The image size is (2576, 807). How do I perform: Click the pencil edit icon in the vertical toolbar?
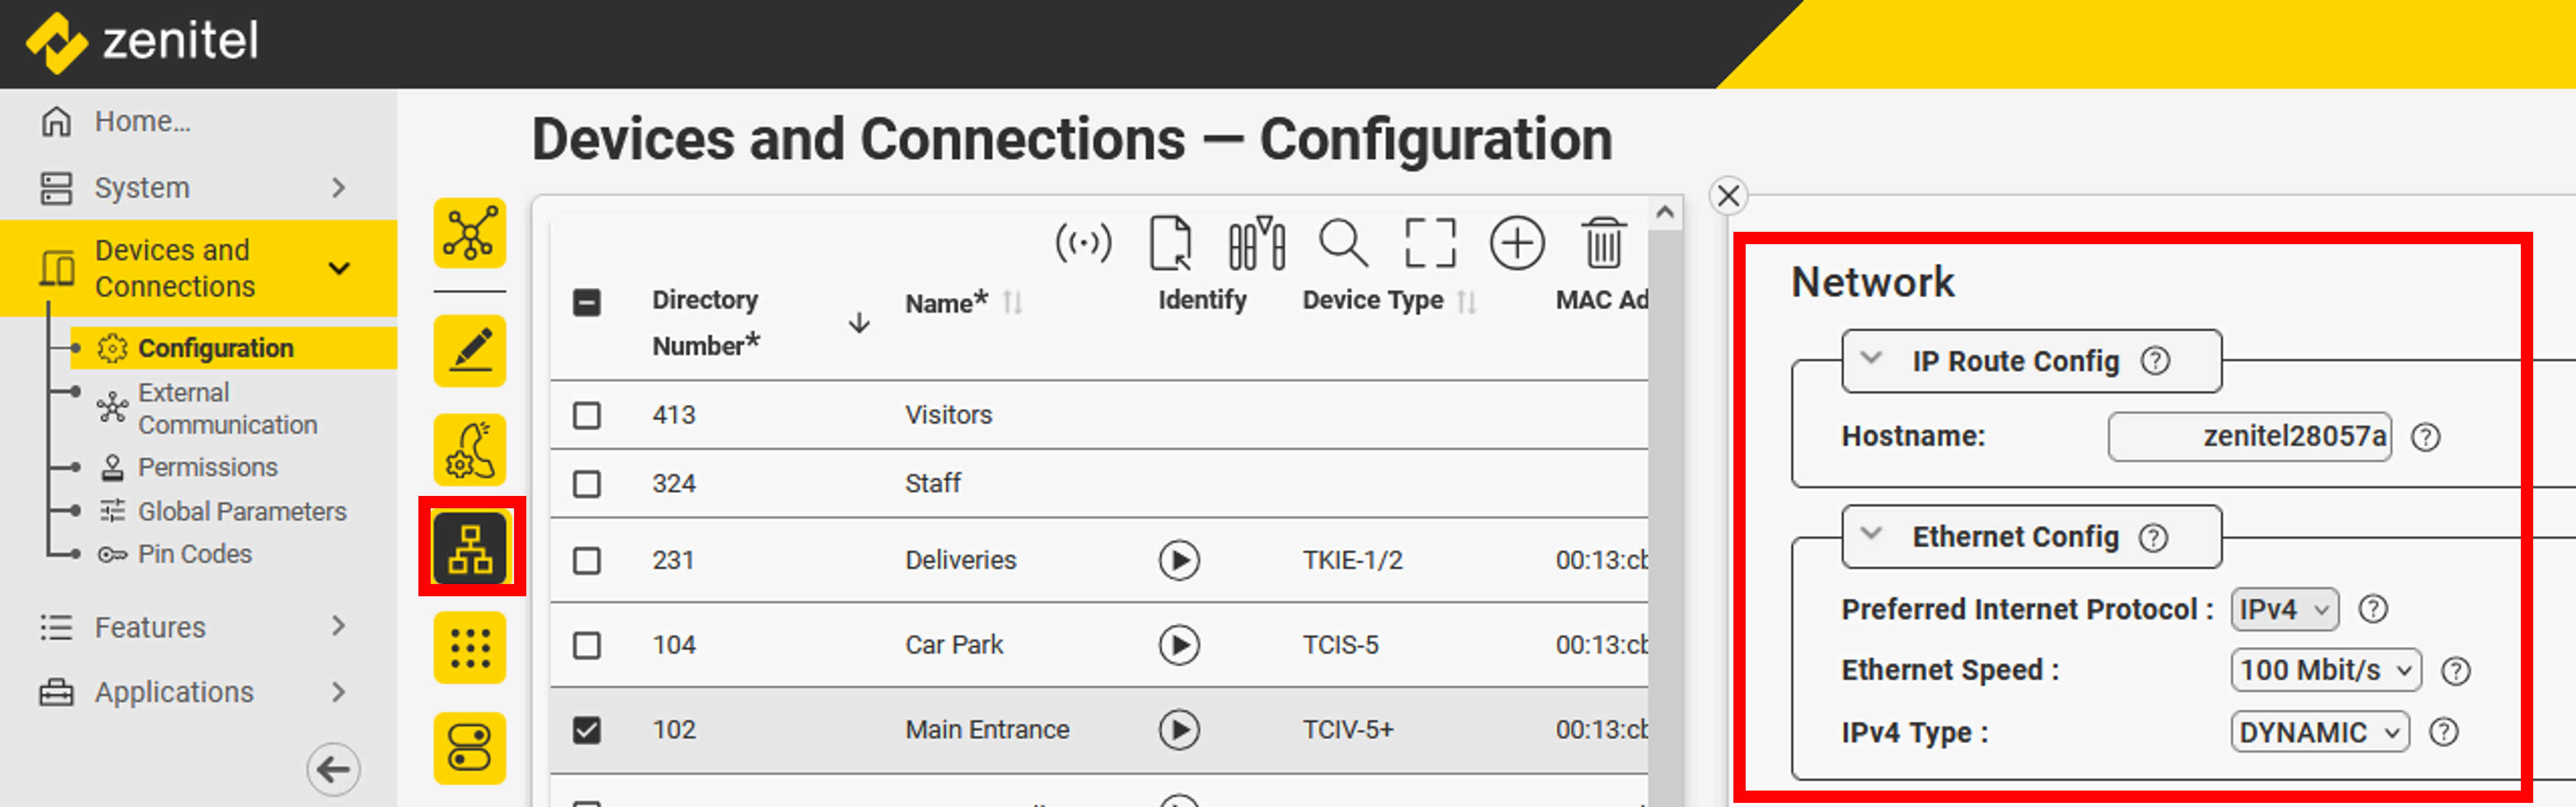click(469, 351)
